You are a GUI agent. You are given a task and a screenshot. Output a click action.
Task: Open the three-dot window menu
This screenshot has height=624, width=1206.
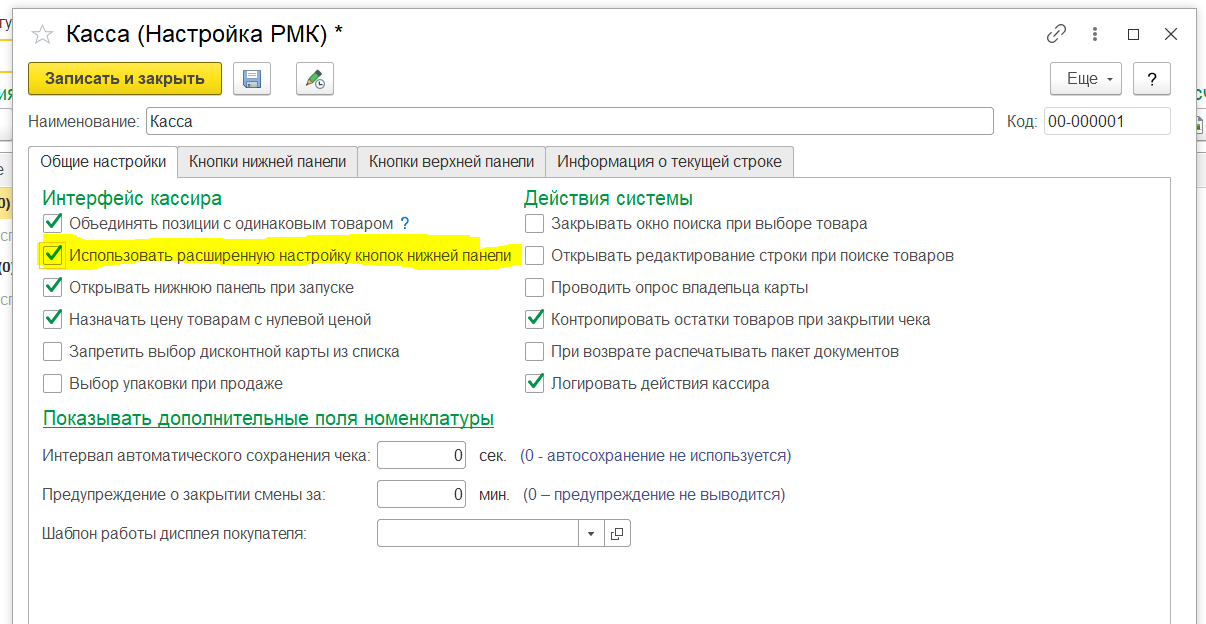tap(1096, 34)
